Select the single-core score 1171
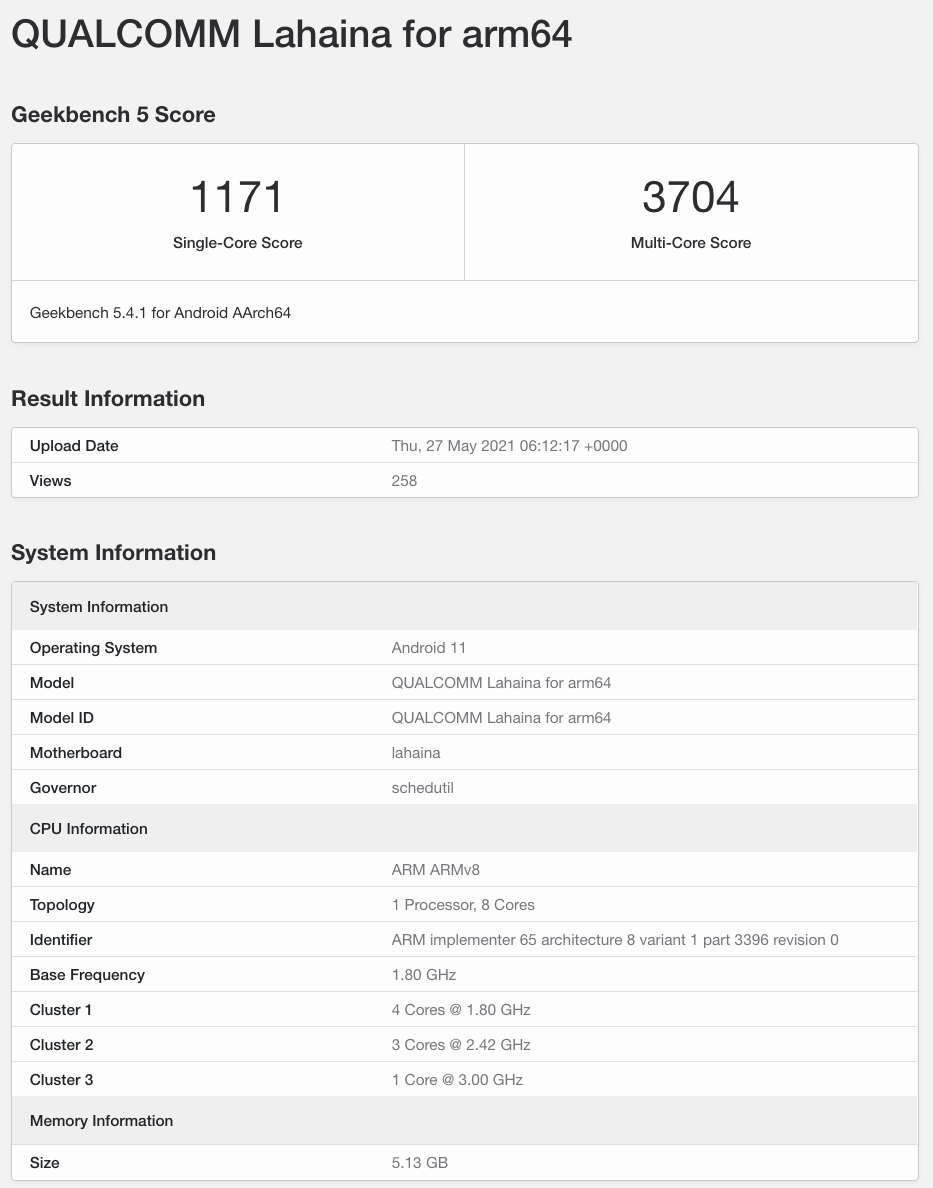Viewport: 933px width, 1188px height. (x=237, y=197)
